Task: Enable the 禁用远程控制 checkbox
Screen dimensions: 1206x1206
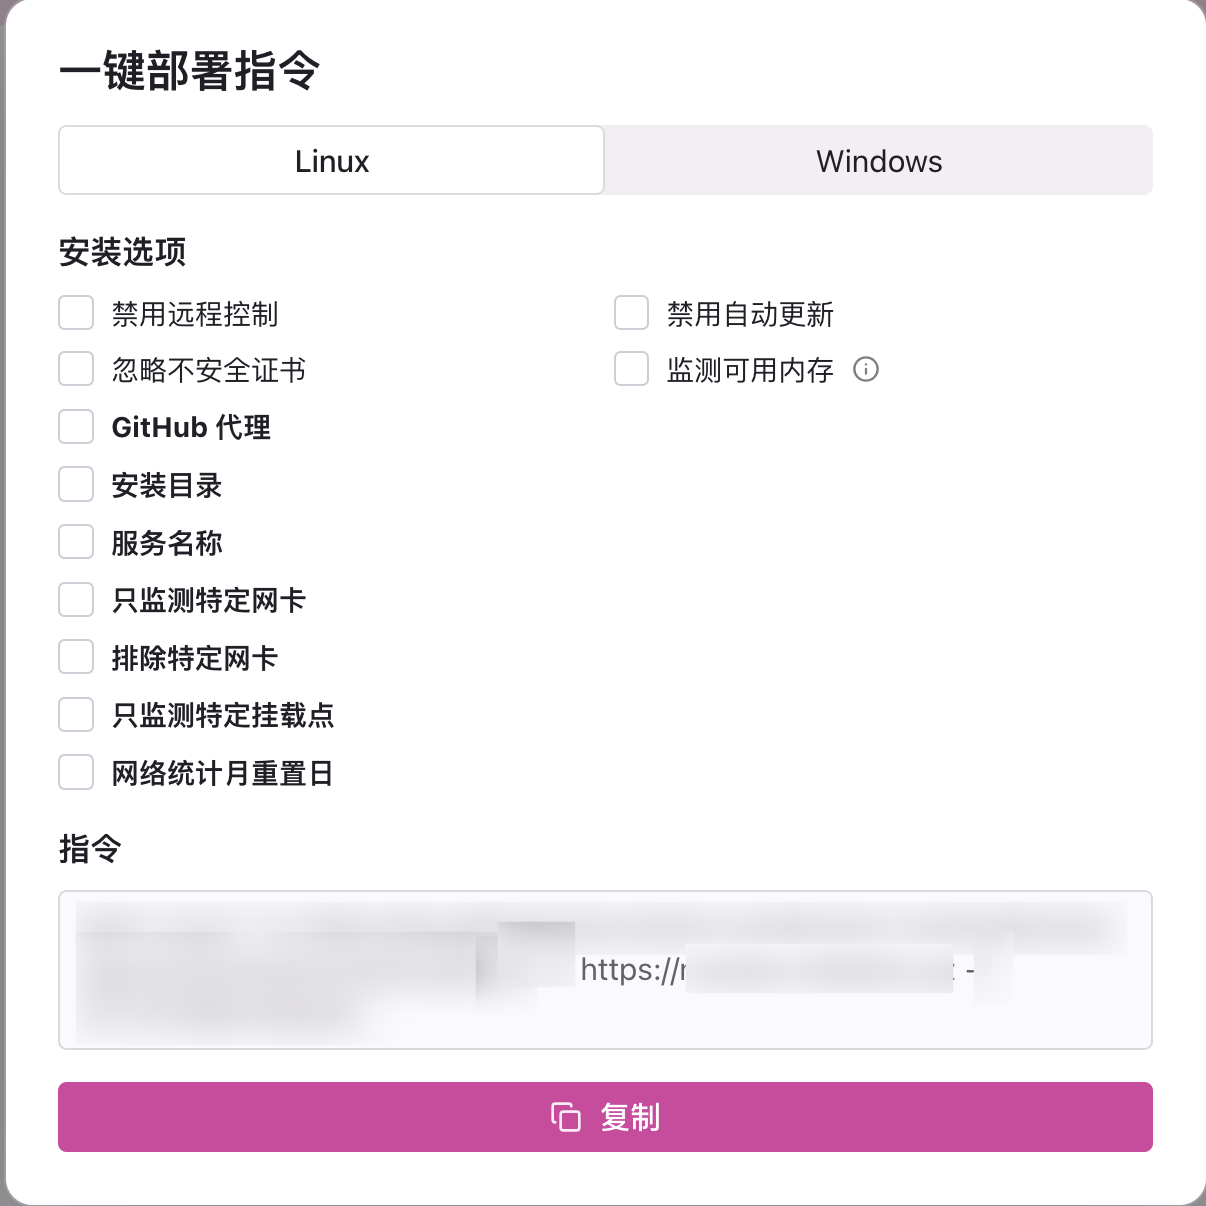Action: pyautogui.click(x=76, y=313)
